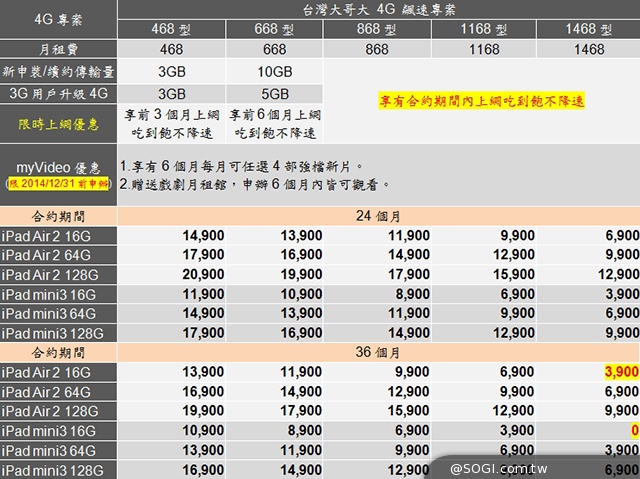Click 16,900 in the 36-month iPad Air 2 64G row

point(203,391)
